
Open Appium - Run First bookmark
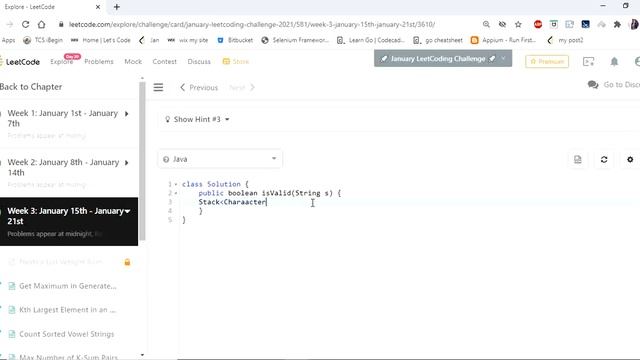coord(503,40)
